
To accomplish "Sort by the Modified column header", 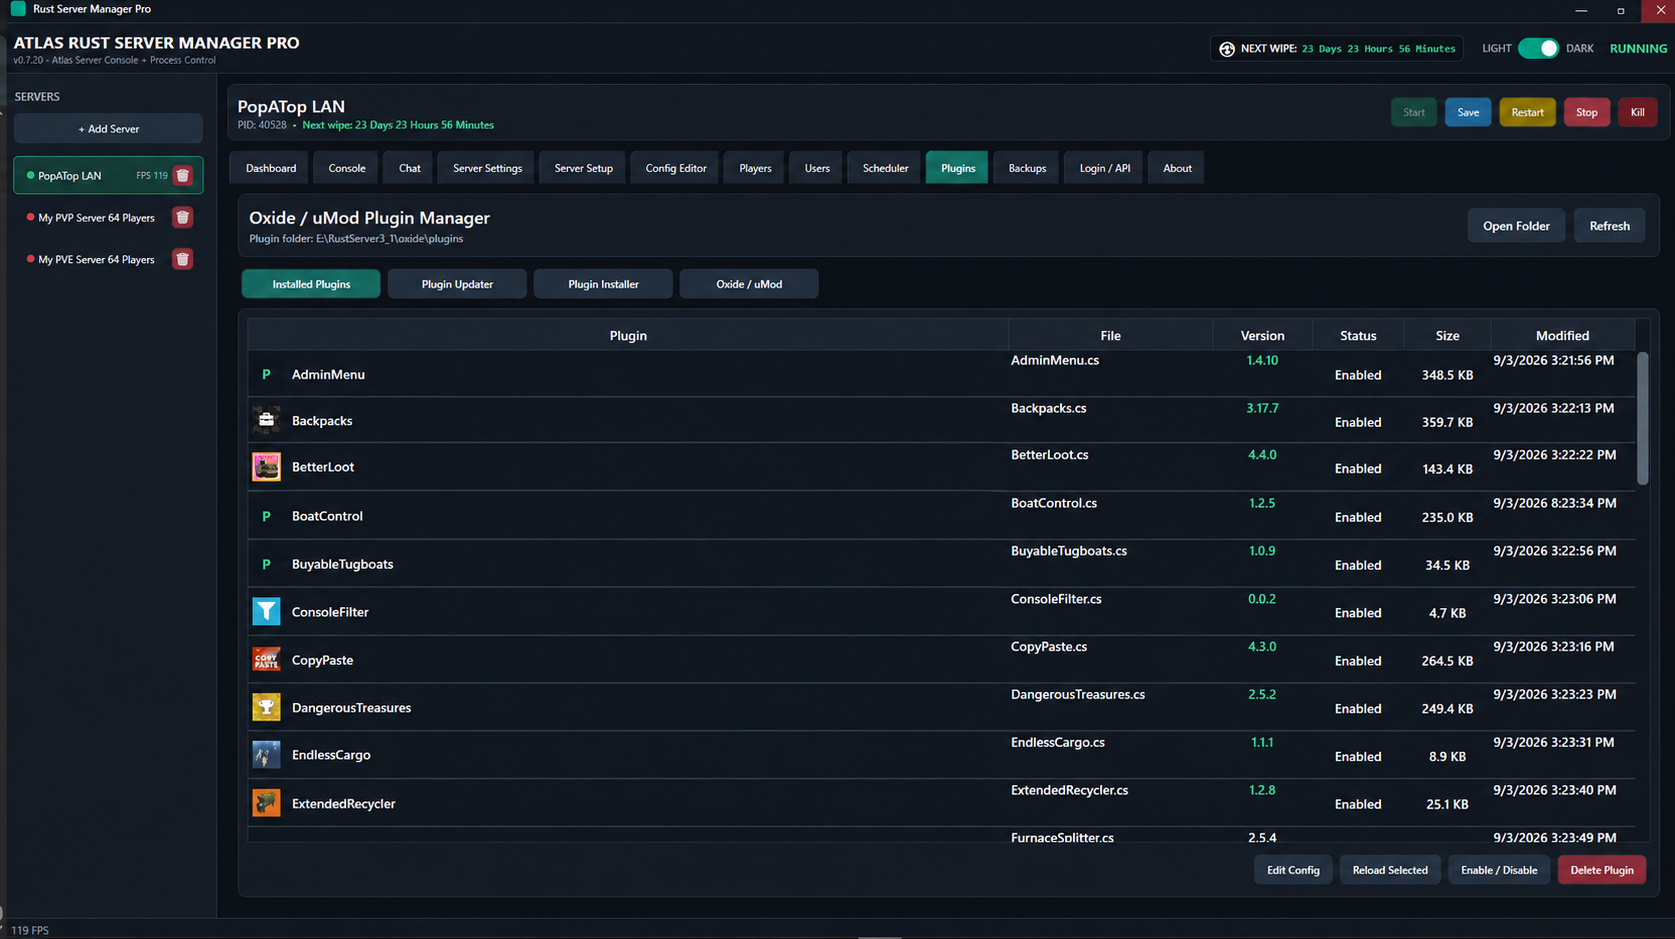I will click(x=1562, y=336).
